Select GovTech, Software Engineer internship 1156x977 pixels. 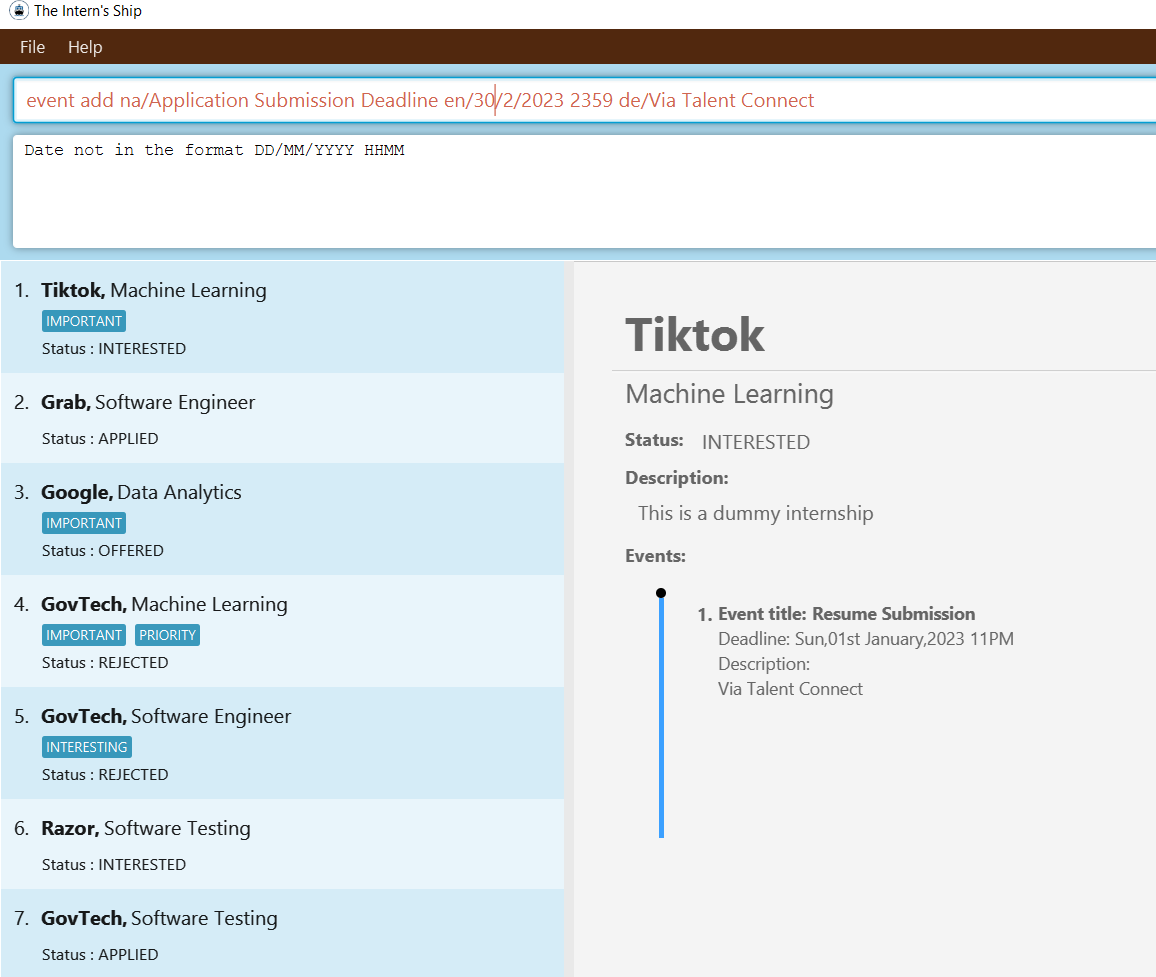pyautogui.click(x=282, y=743)
